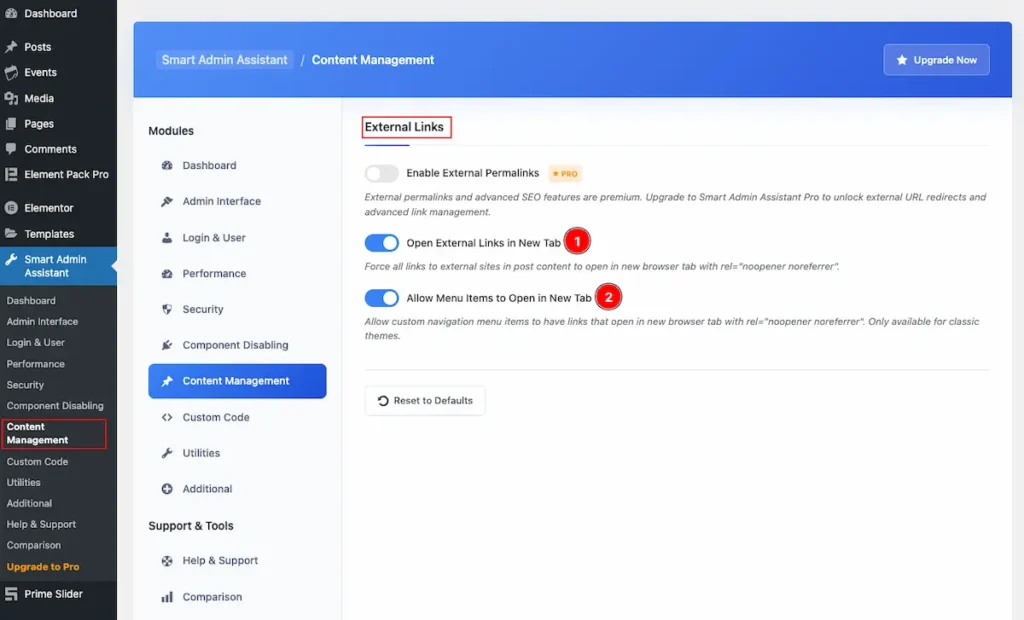
Task: Open Component Disabling module
Action: click(x=237, y=345)
